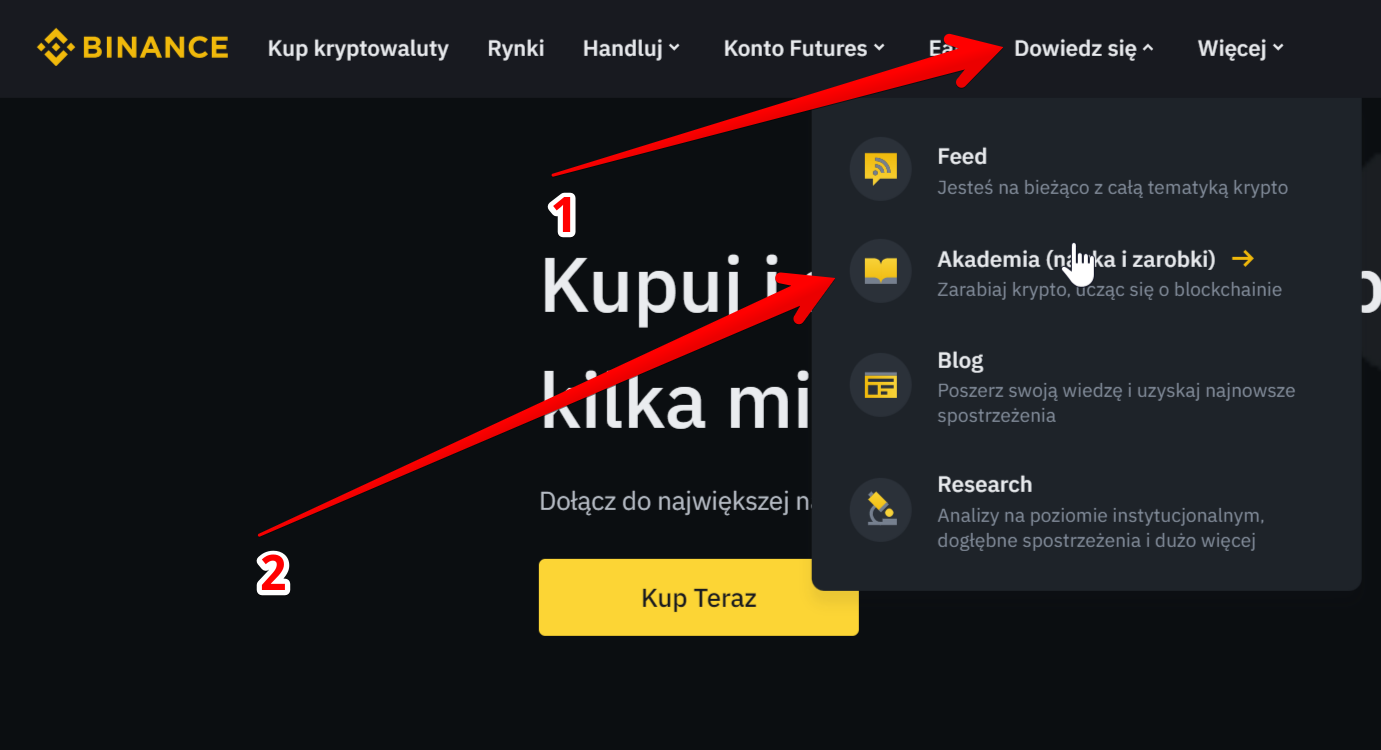Open the Kup kryptowaluty nav item

pos(358,48)
